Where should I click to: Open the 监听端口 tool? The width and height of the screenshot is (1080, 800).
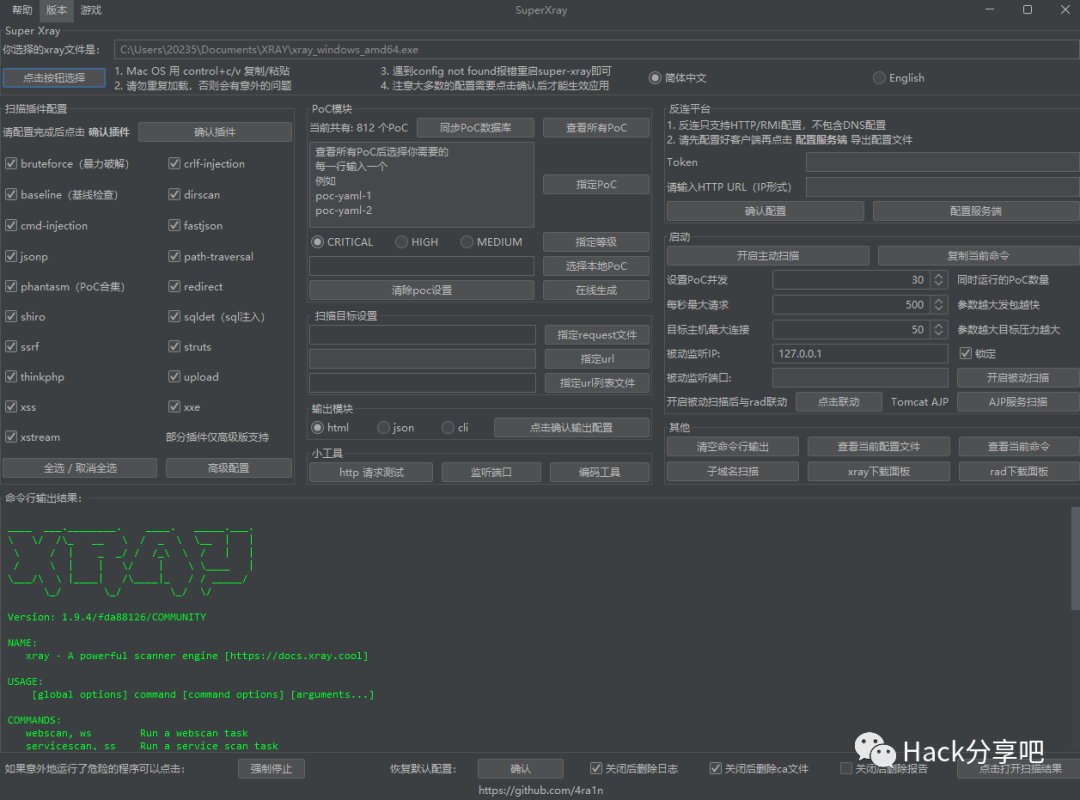point(491,472)
